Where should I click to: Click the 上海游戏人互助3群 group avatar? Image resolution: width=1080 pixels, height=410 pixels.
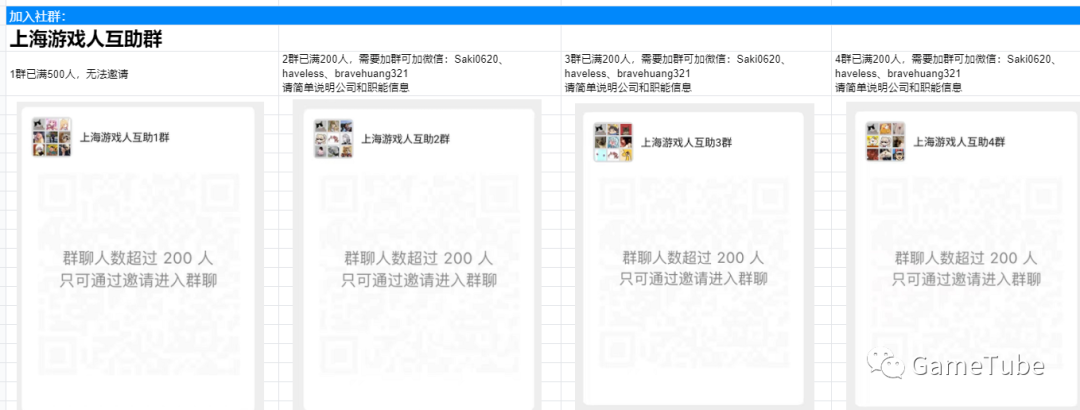(613, 143)
